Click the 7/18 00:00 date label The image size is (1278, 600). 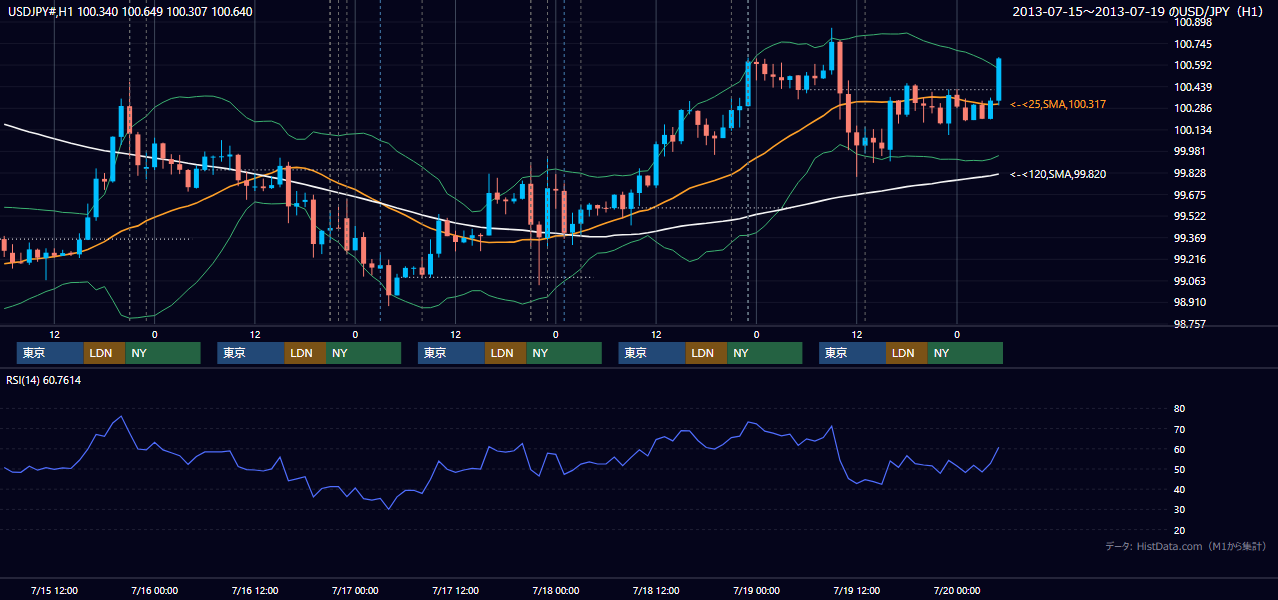point(555,590)
